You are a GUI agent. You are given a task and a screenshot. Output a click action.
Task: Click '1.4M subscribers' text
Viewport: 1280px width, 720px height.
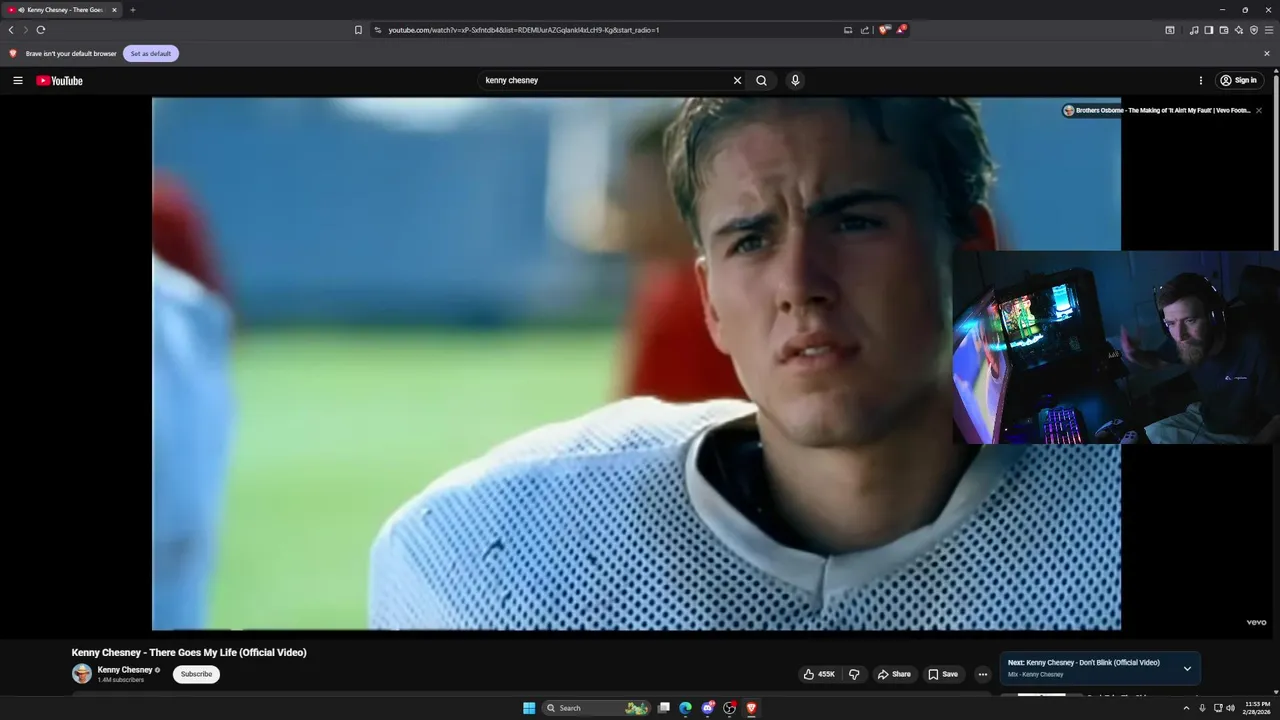click(121, 680)
